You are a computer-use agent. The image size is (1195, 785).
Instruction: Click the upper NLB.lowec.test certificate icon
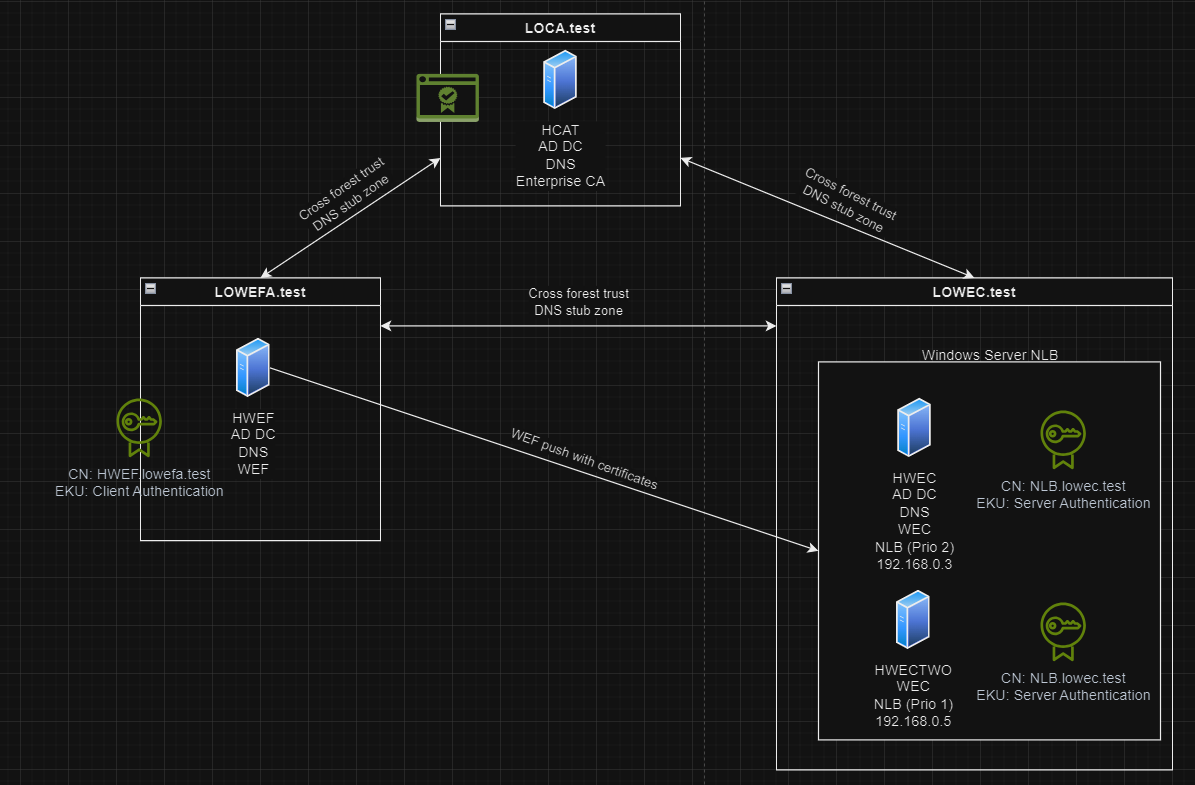1062,439
